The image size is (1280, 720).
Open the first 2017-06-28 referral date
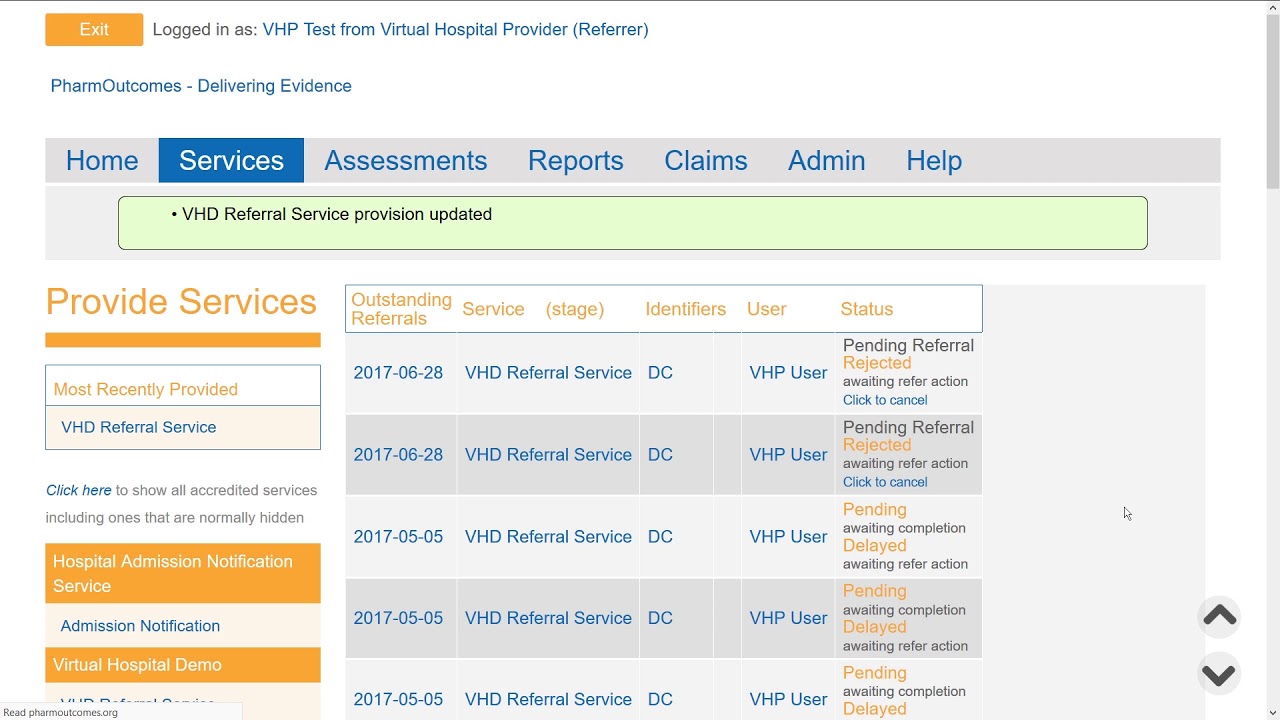(398, 373)
